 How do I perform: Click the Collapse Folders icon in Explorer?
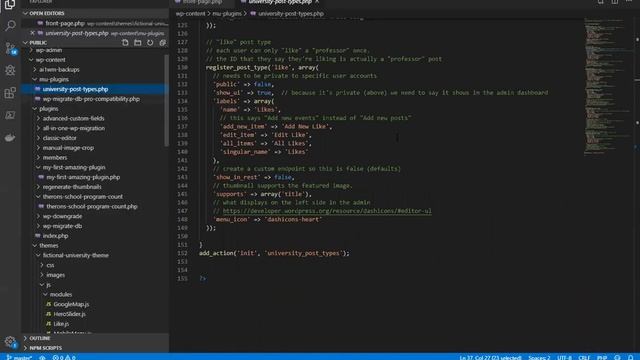coord(162,42)
